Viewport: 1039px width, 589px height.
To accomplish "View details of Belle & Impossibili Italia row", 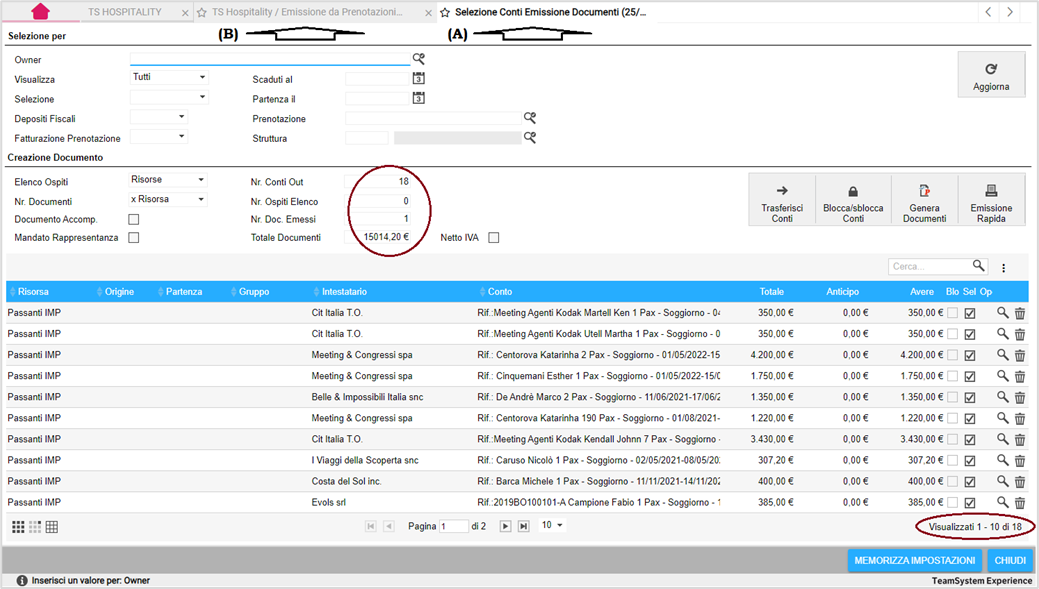I will tap(1003, 397).
